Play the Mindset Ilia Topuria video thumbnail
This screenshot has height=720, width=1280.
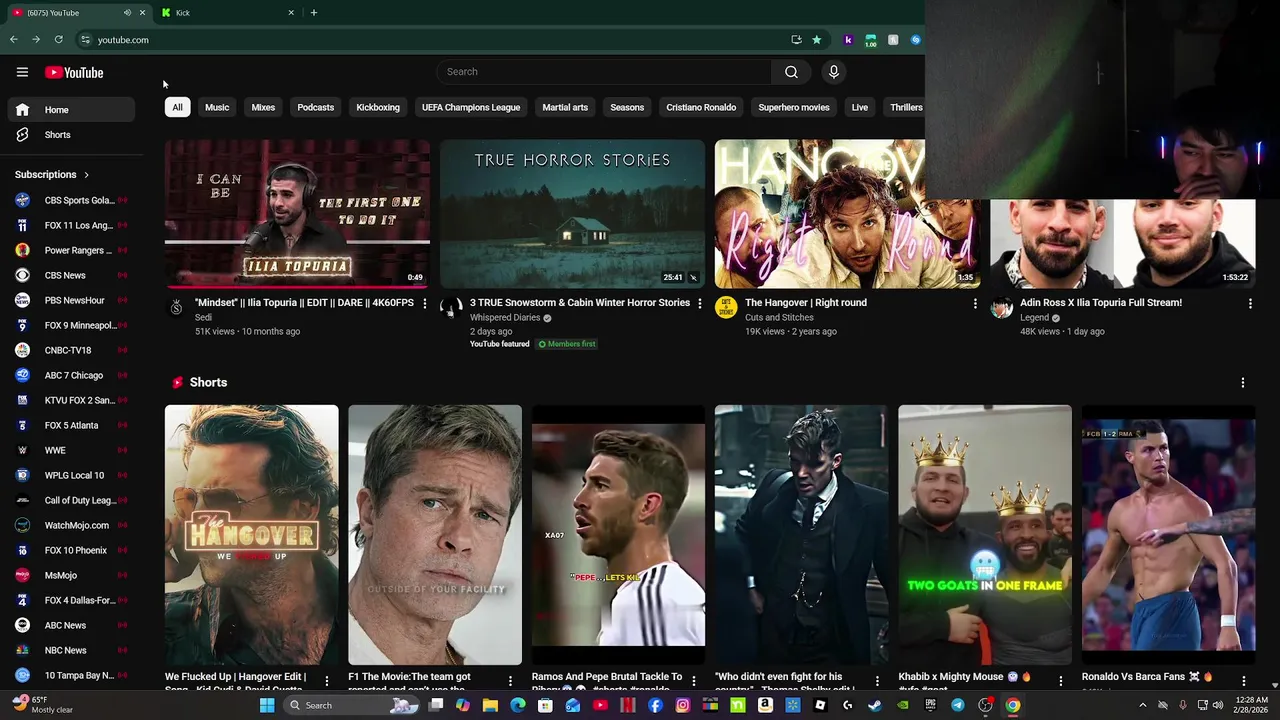[x=297, y=214]
